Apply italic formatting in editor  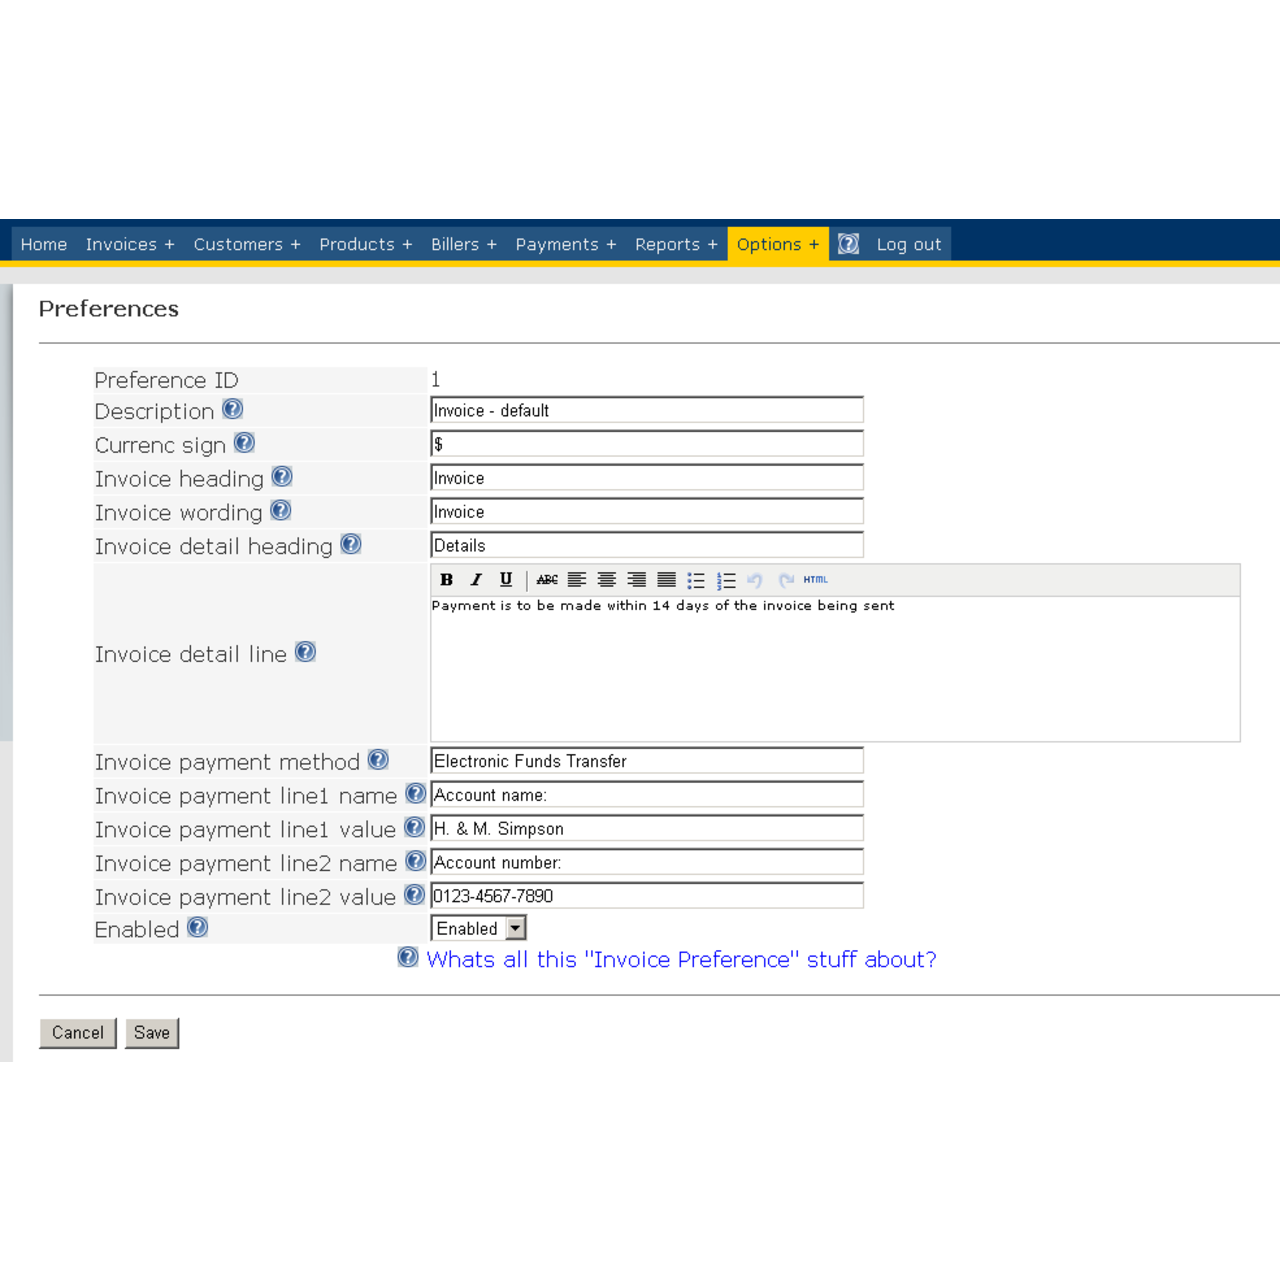click(x=476, y=580)
